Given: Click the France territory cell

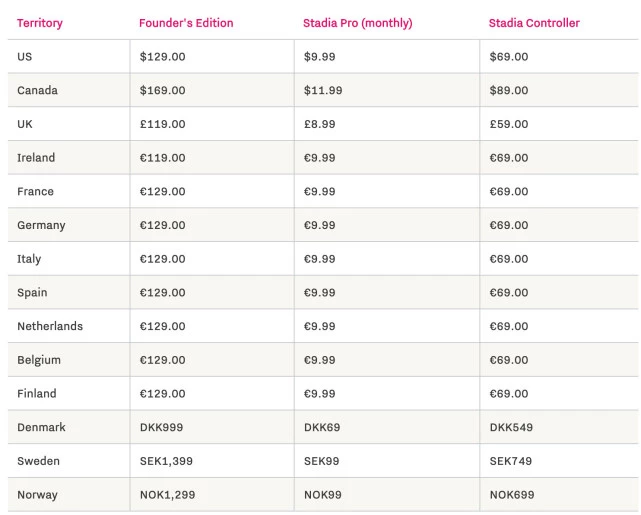Looking at the screenshot, I should 36,192.
